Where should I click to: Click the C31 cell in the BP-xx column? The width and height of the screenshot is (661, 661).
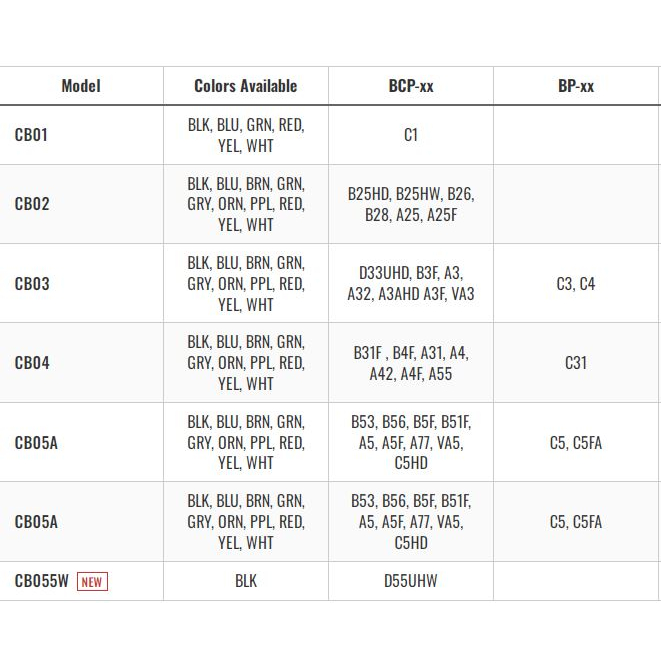(576, 363)
